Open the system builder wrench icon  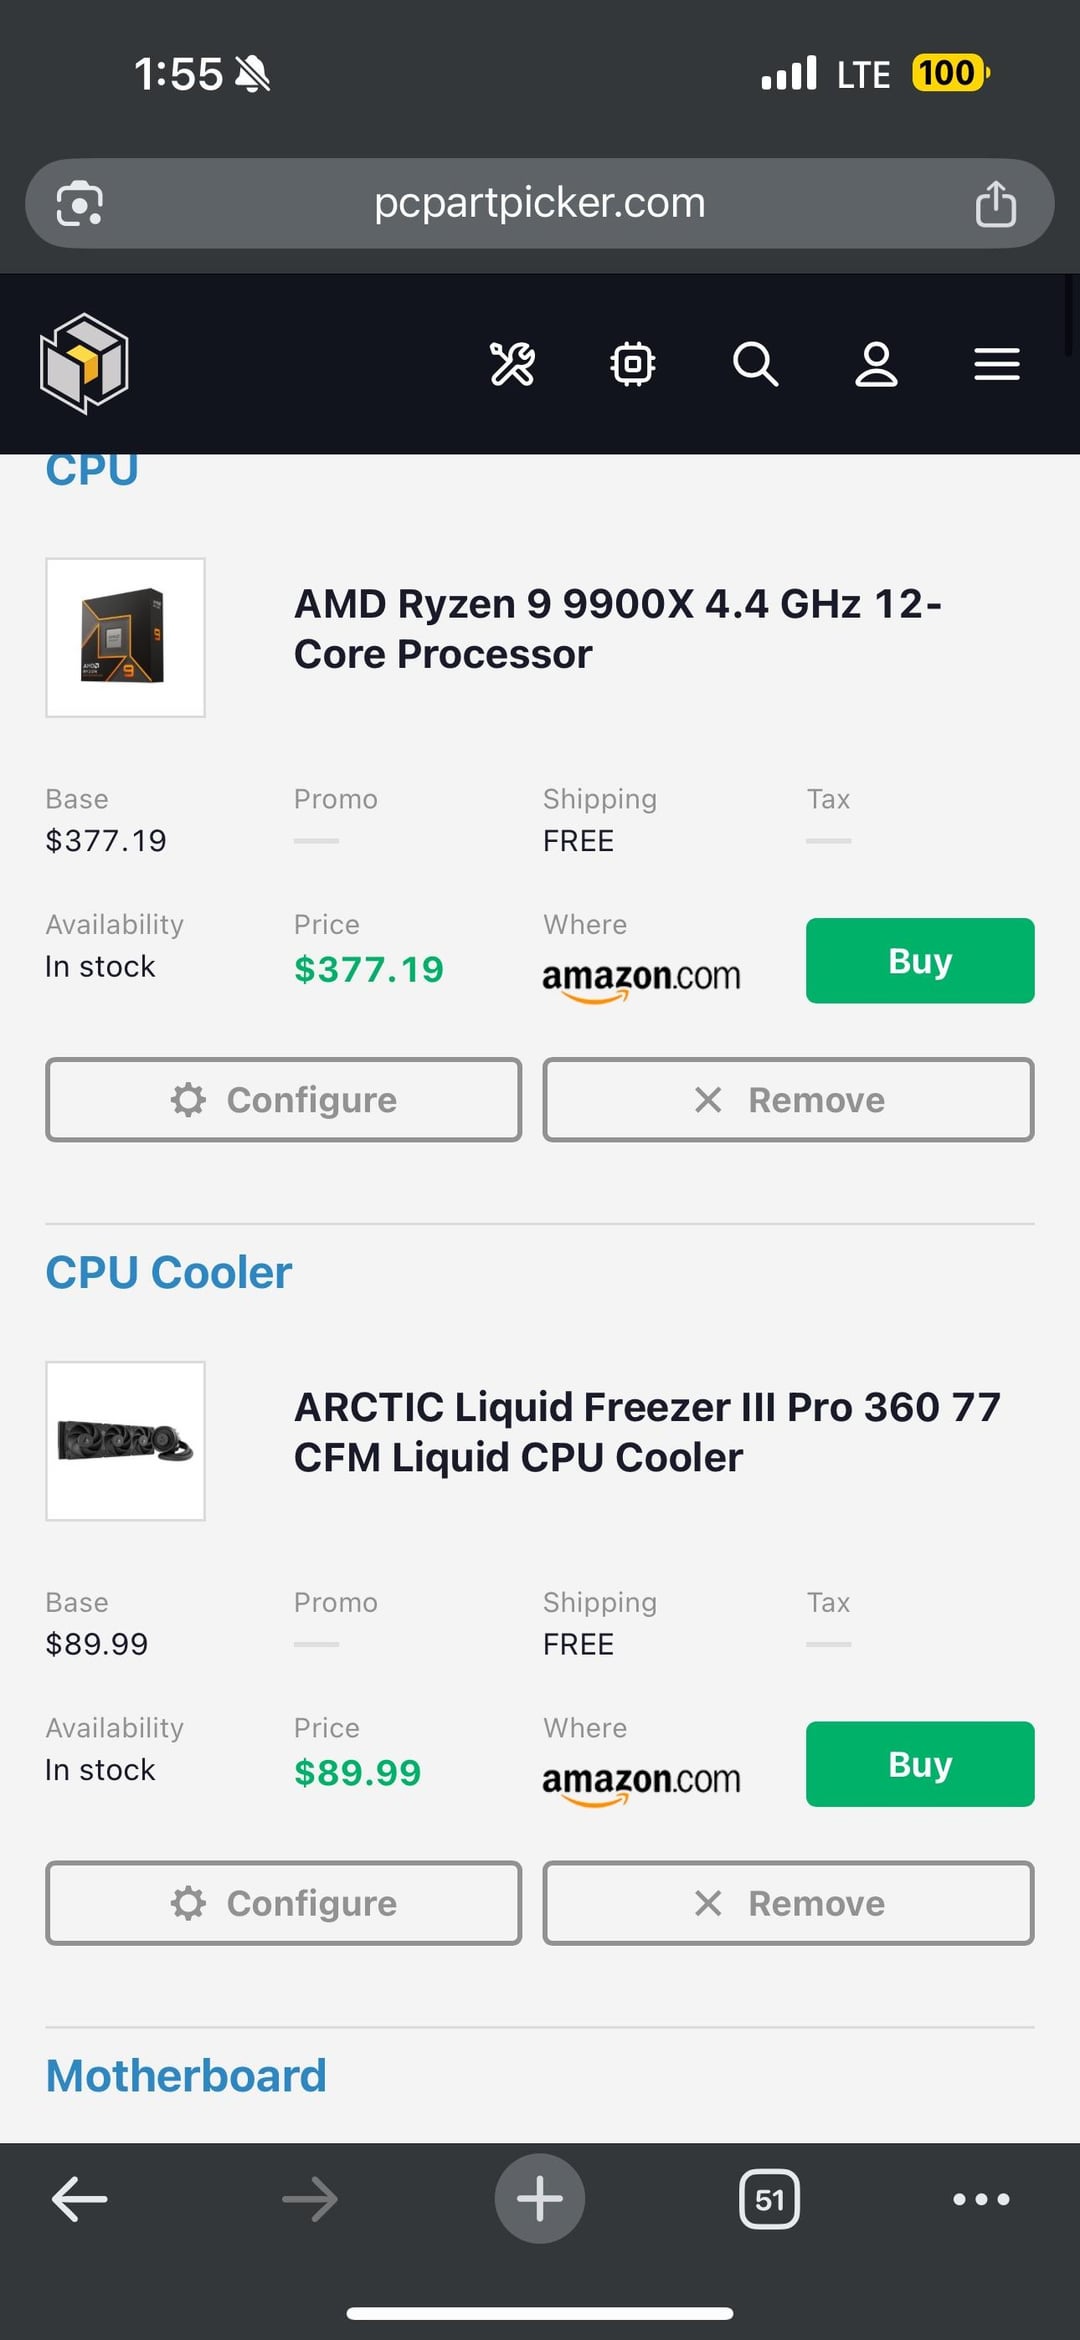[x=512, y=363]
